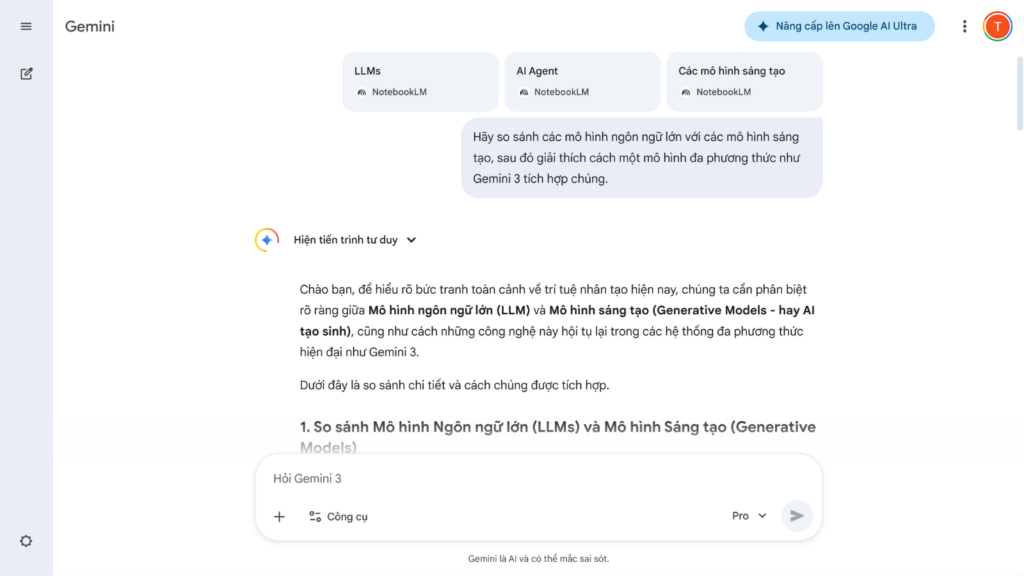Click the sliders icon beside Công cụ
Viewport: 1024px width, 576px height.
click(x=315, y=516)
